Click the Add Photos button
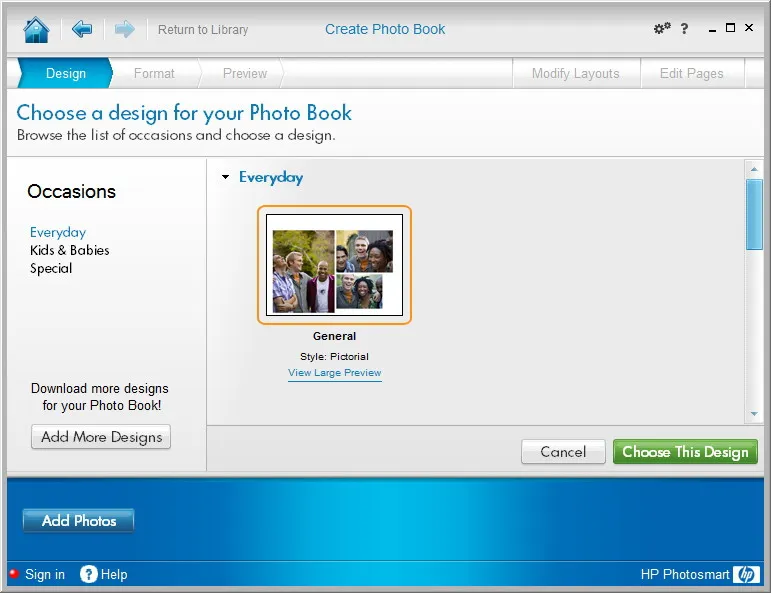Screen dimensions: 771x593 pyautogui.click(x=79, y=520)
